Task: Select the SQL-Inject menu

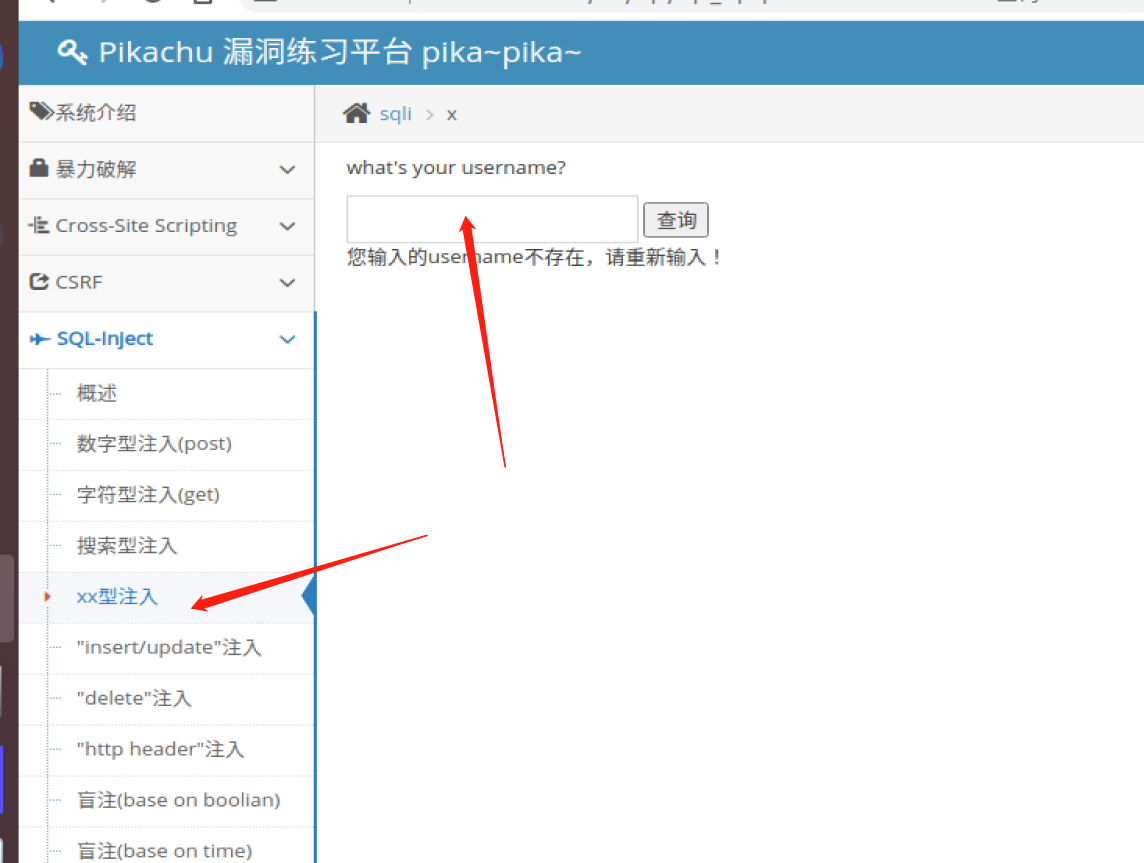Action: [x=166, y=339]
